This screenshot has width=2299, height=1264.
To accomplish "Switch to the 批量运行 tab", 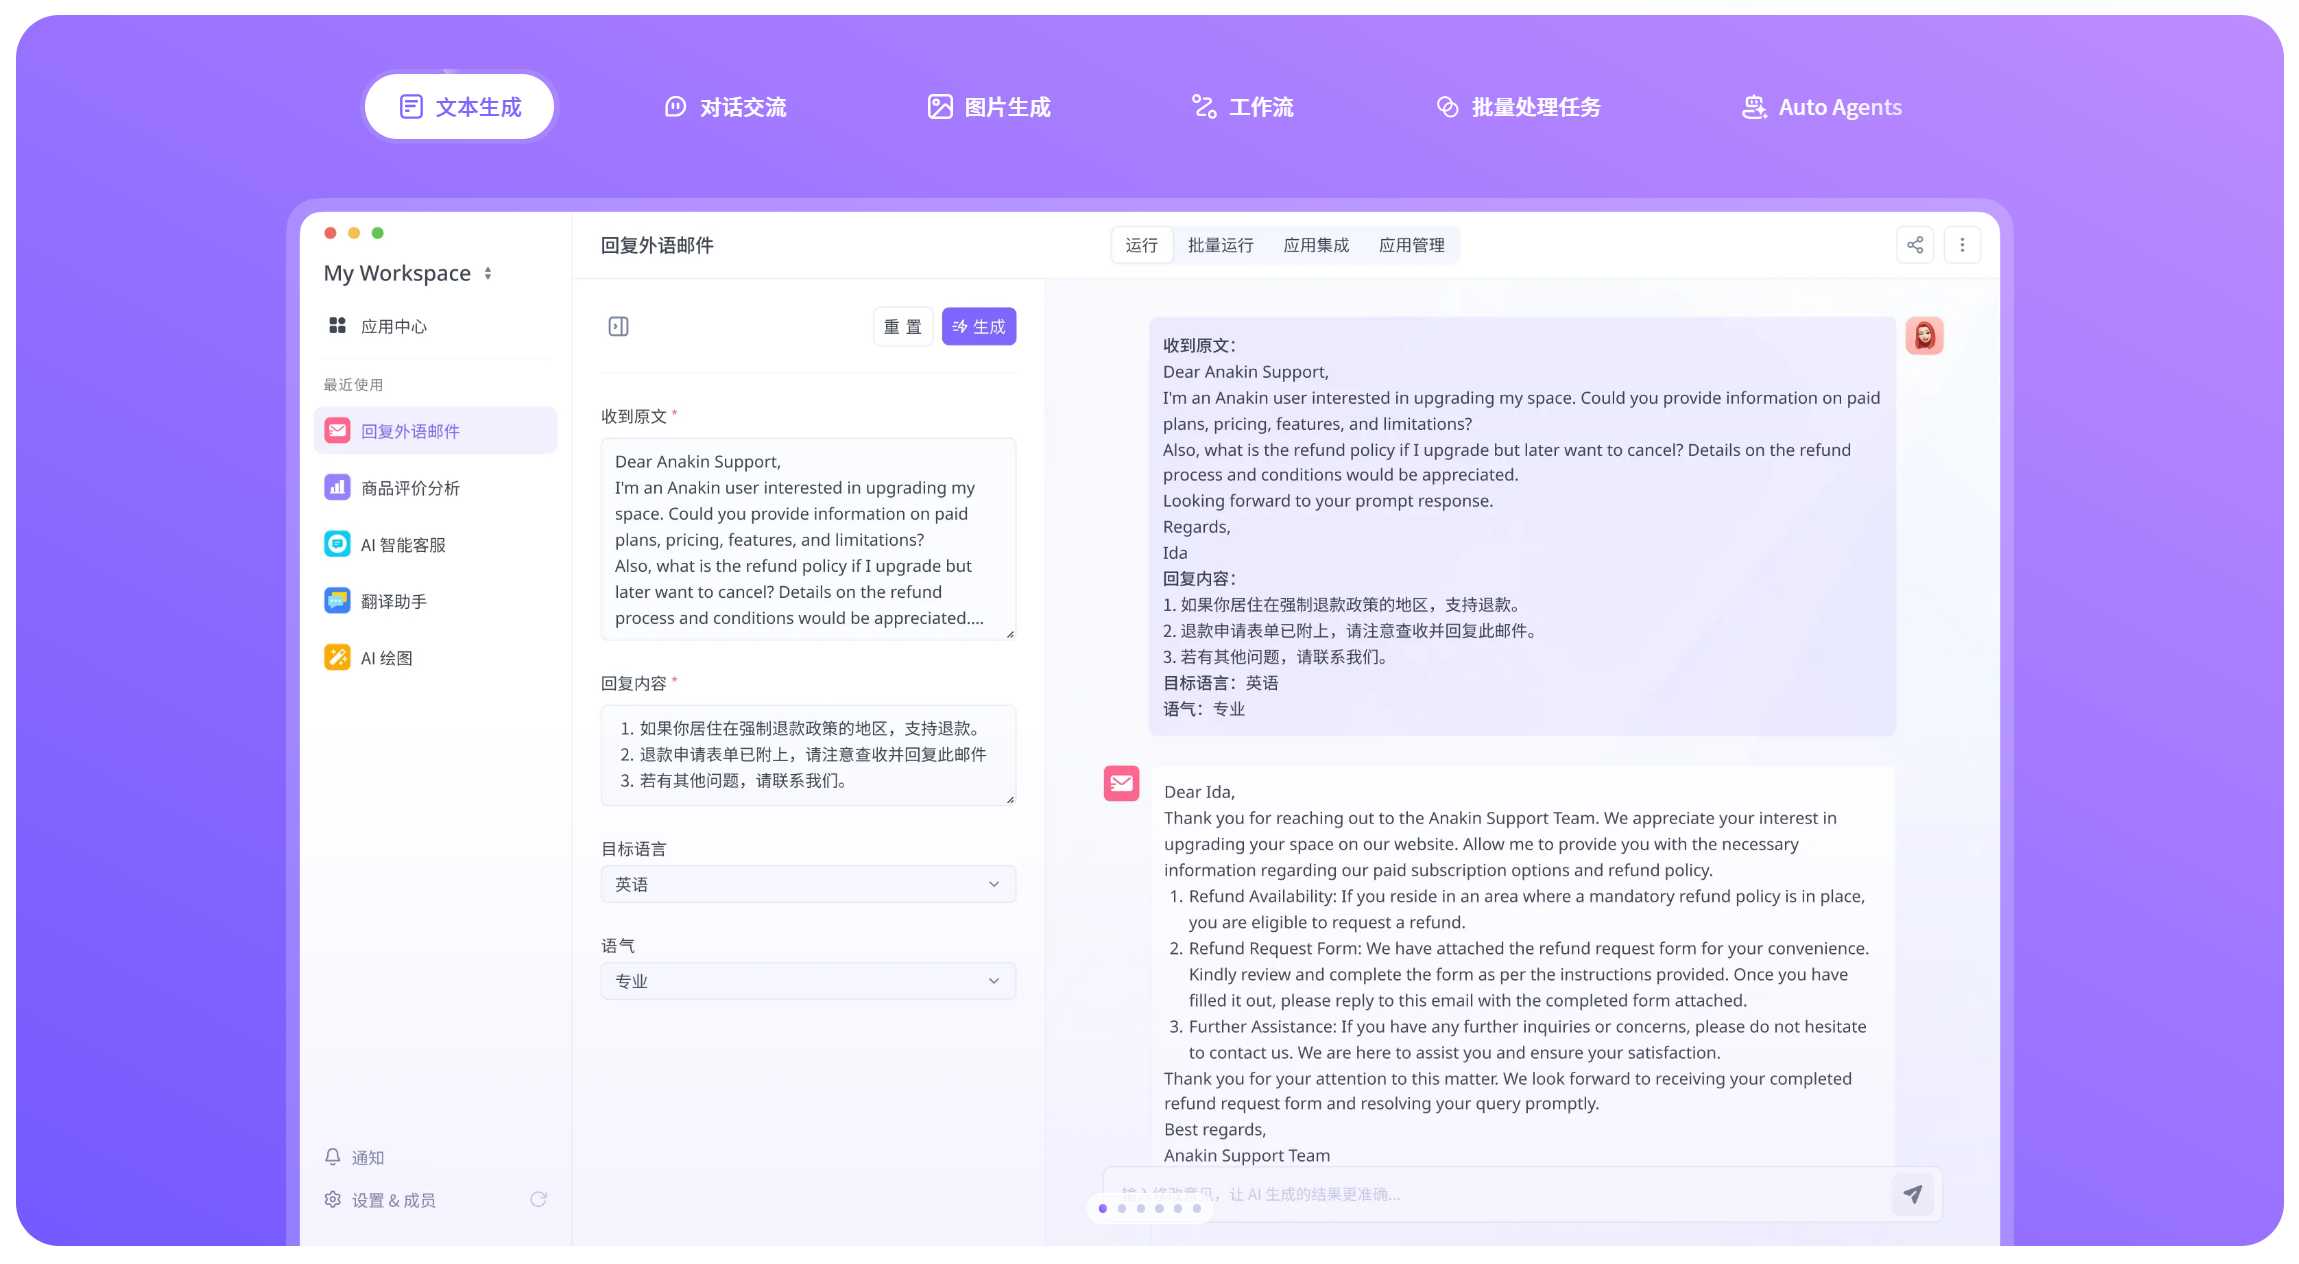I will [1222, 244].
